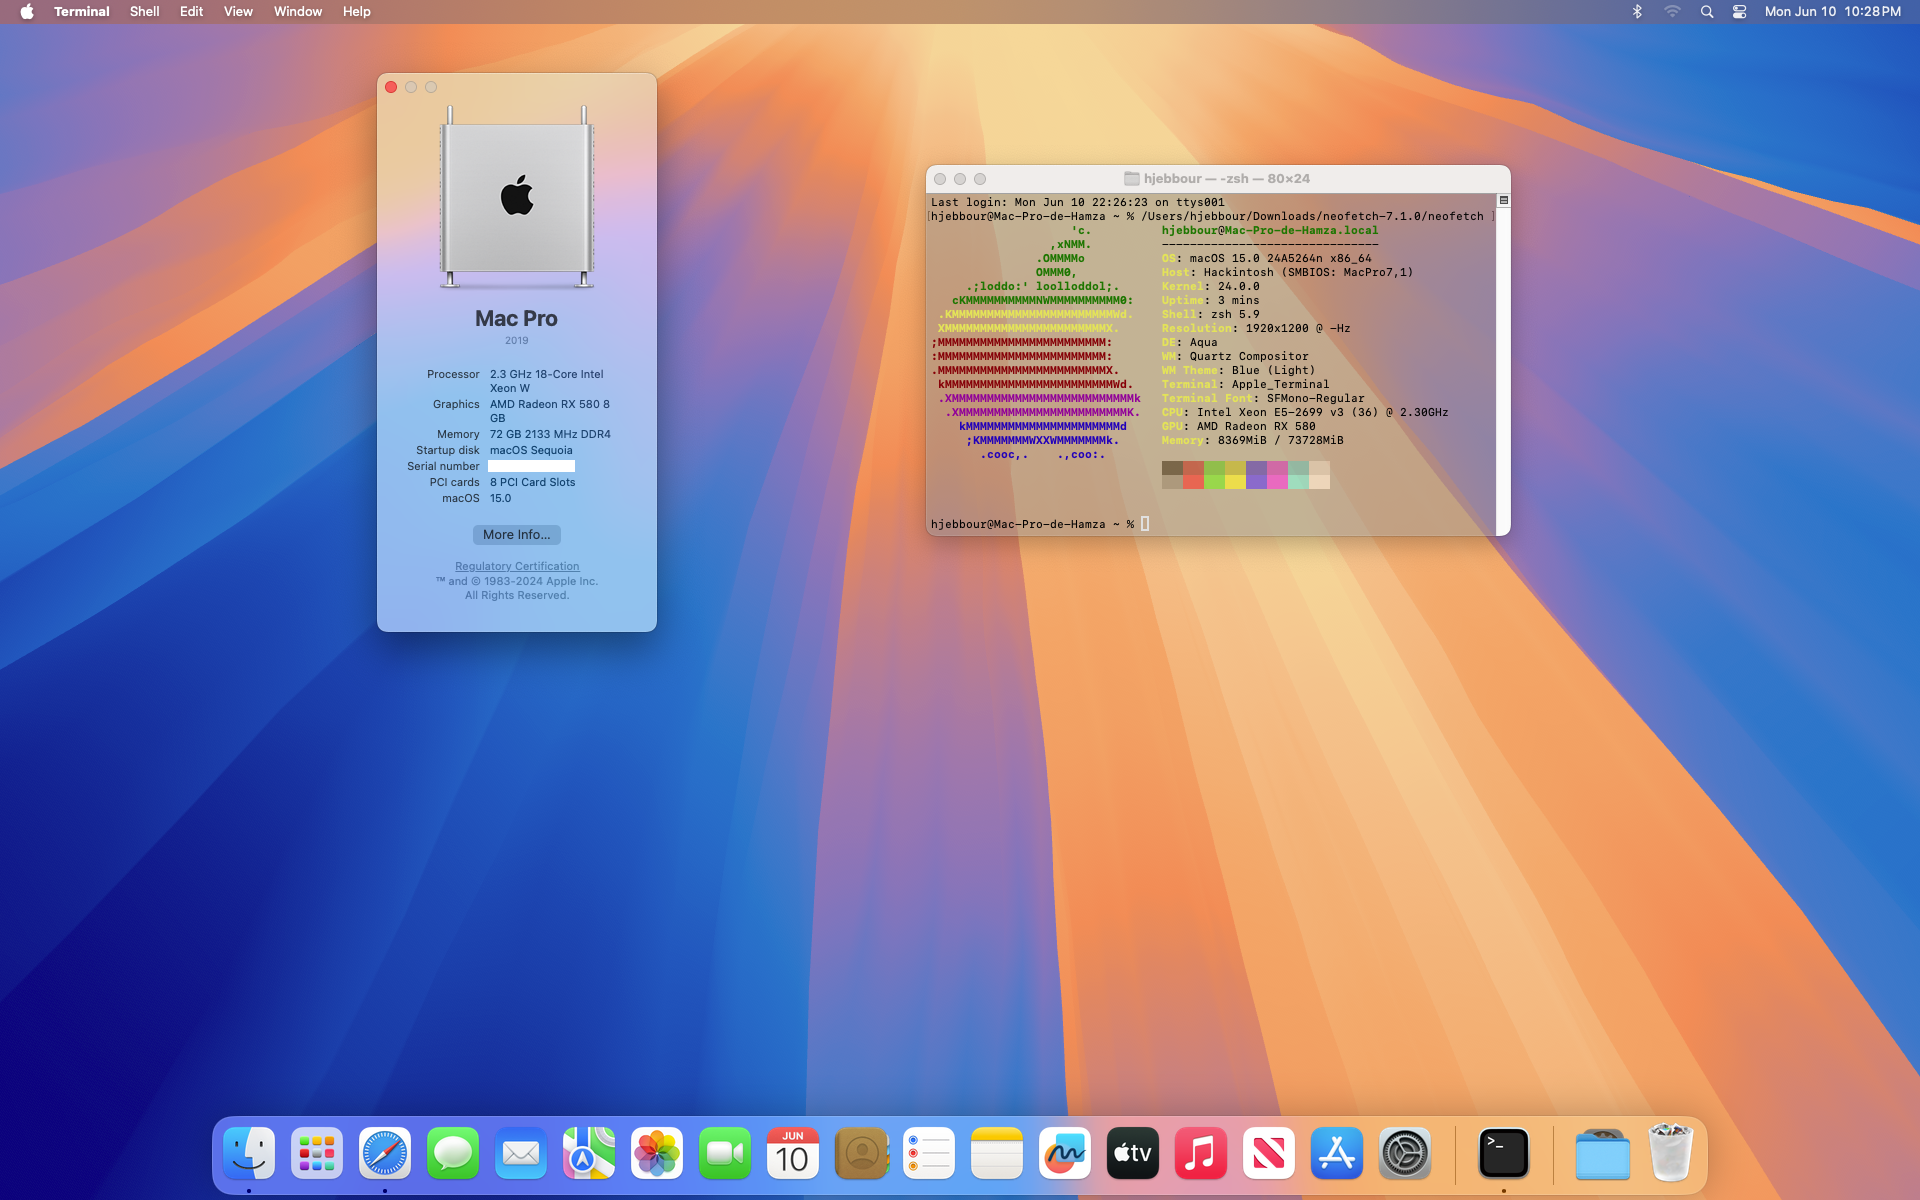This screenshot has width=1920, height=1200.
Task: Launch Apple TV app
Action: tap(1133, 1154)
